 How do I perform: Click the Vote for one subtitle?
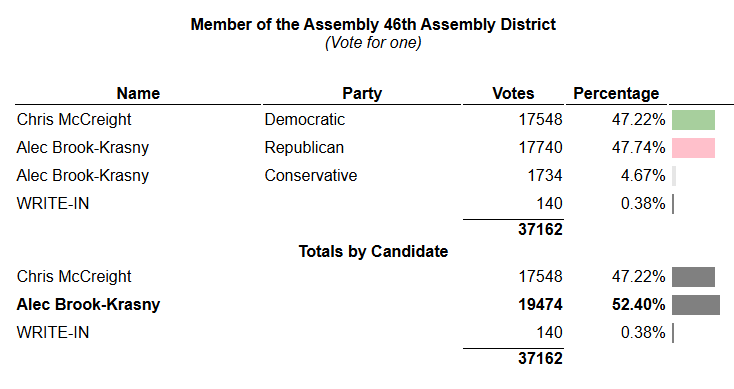pyautogui.click(x=373, y=43)
